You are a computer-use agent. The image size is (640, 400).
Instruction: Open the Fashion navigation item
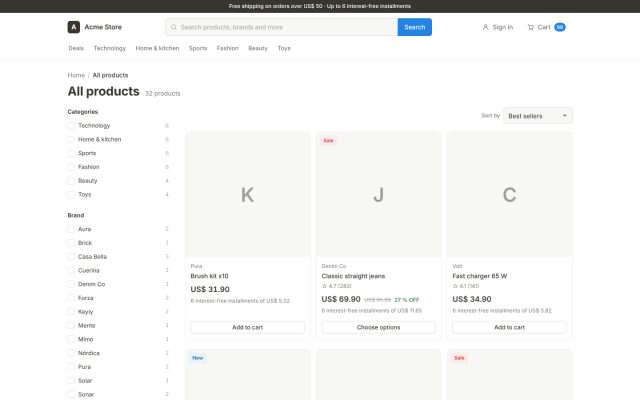click(x=227, y=48)
